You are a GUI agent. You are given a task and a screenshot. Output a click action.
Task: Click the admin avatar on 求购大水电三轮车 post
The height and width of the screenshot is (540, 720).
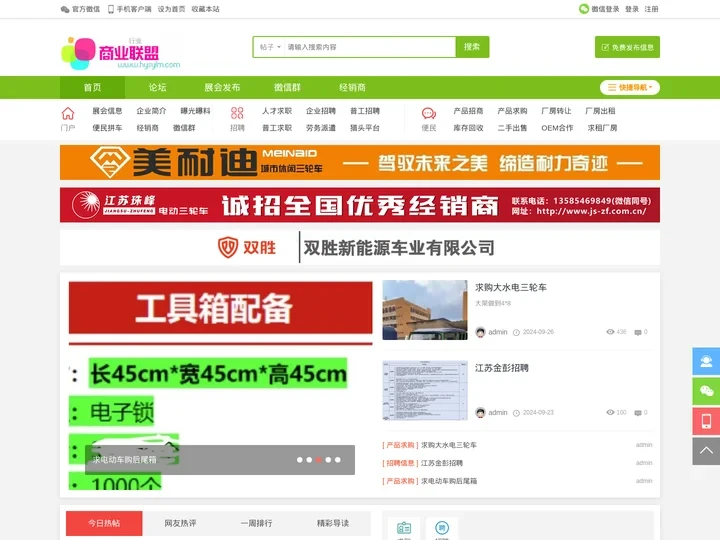tap(480, 332)
